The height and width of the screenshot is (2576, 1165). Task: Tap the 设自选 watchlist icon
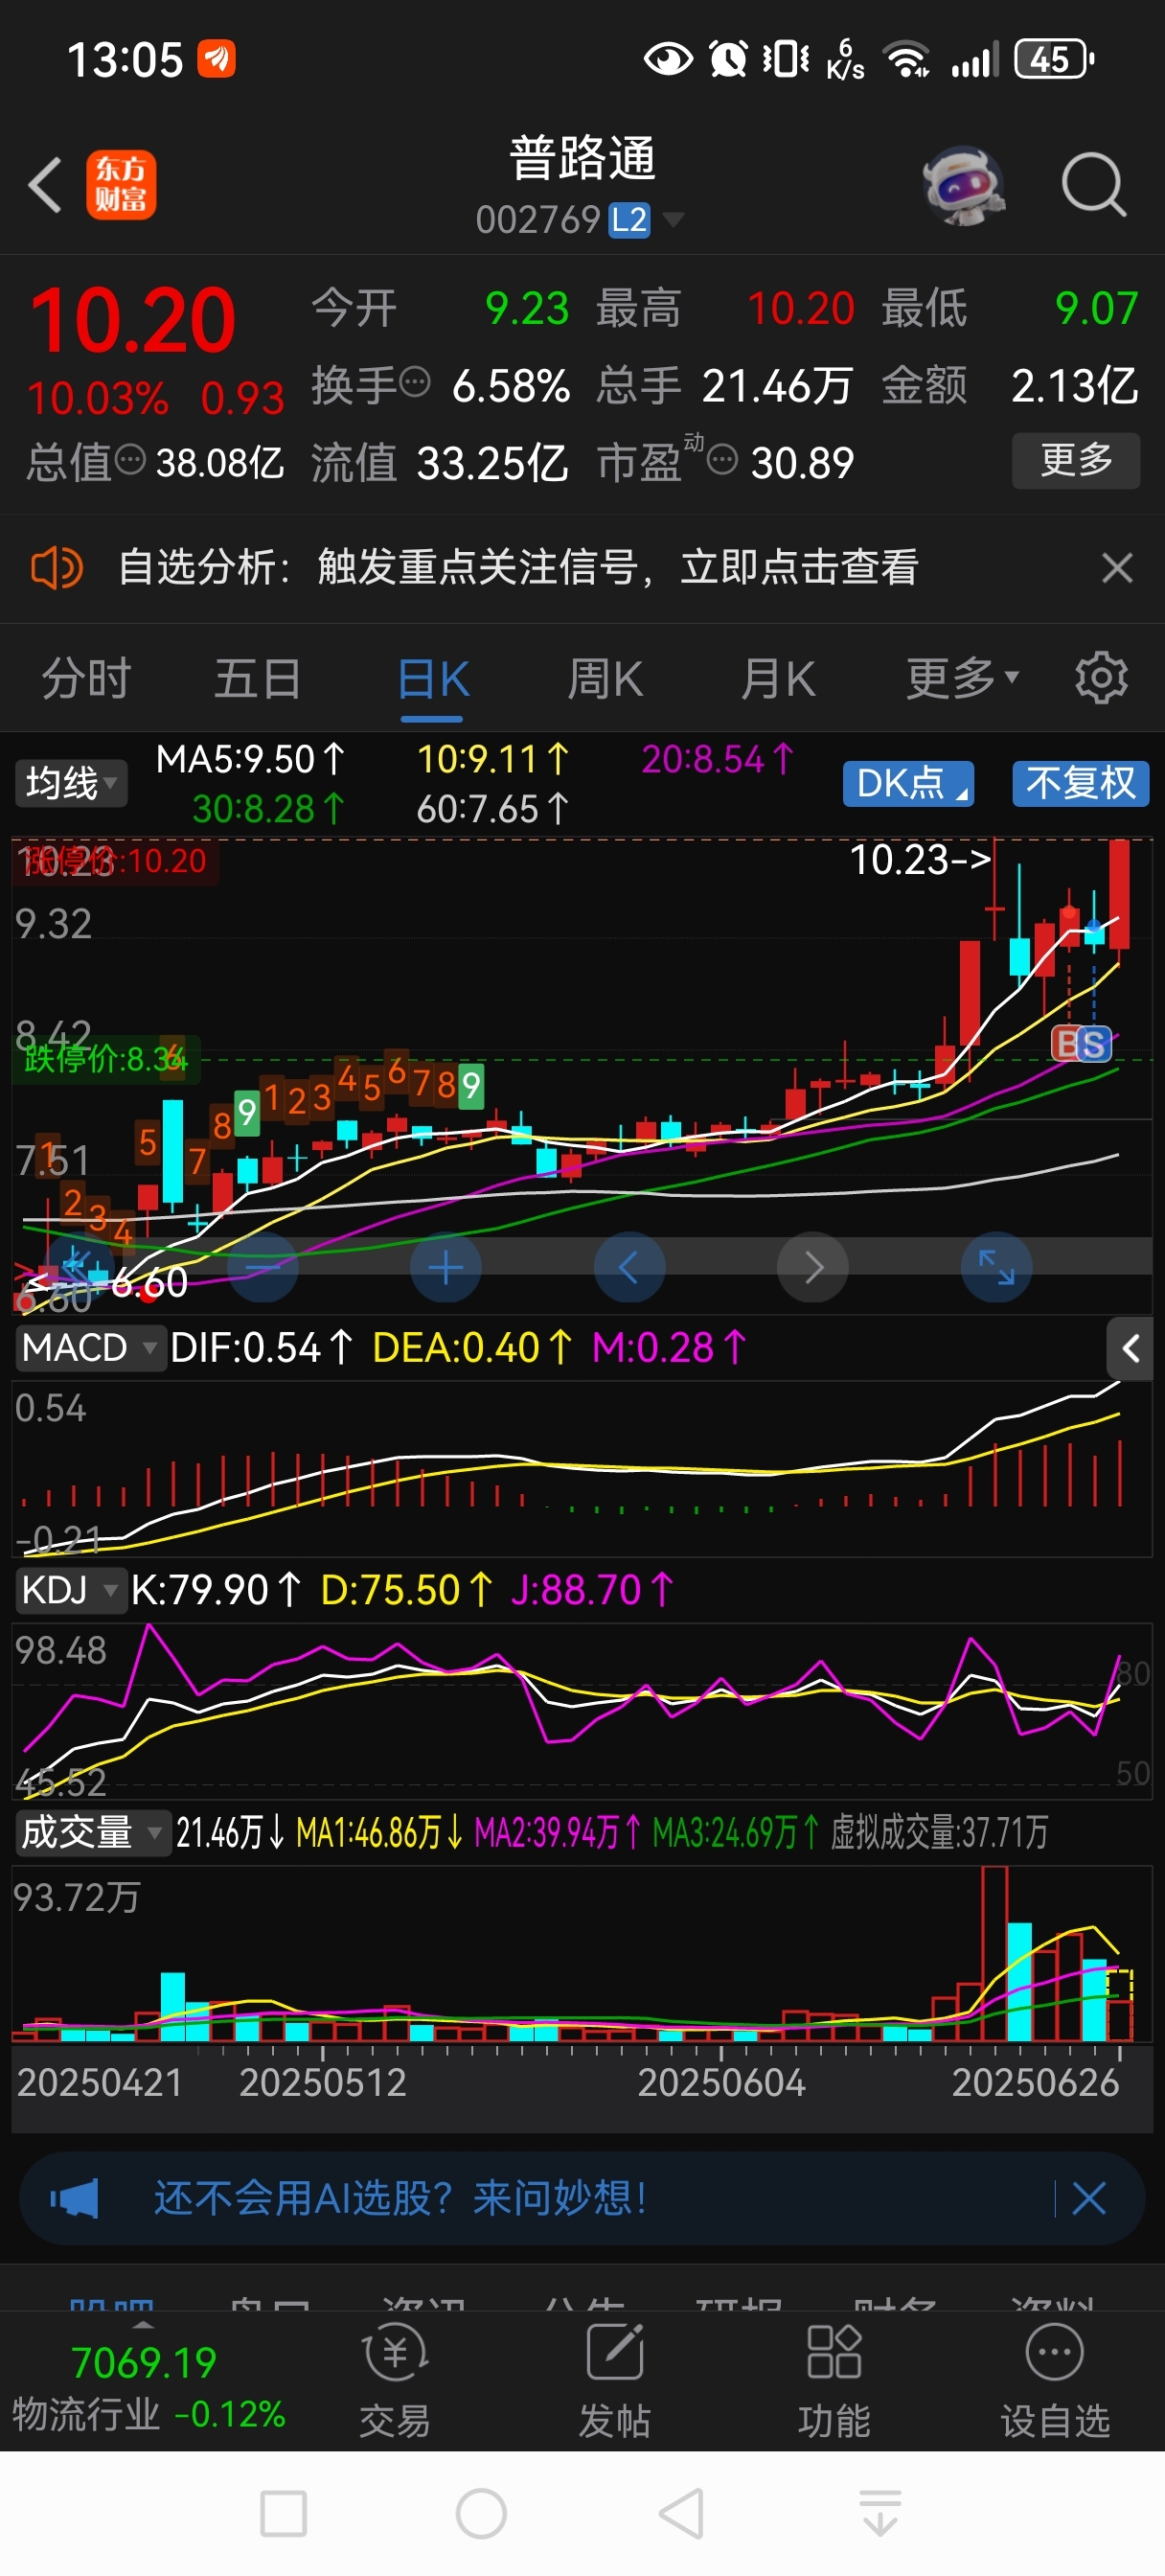(1055, 2380)
